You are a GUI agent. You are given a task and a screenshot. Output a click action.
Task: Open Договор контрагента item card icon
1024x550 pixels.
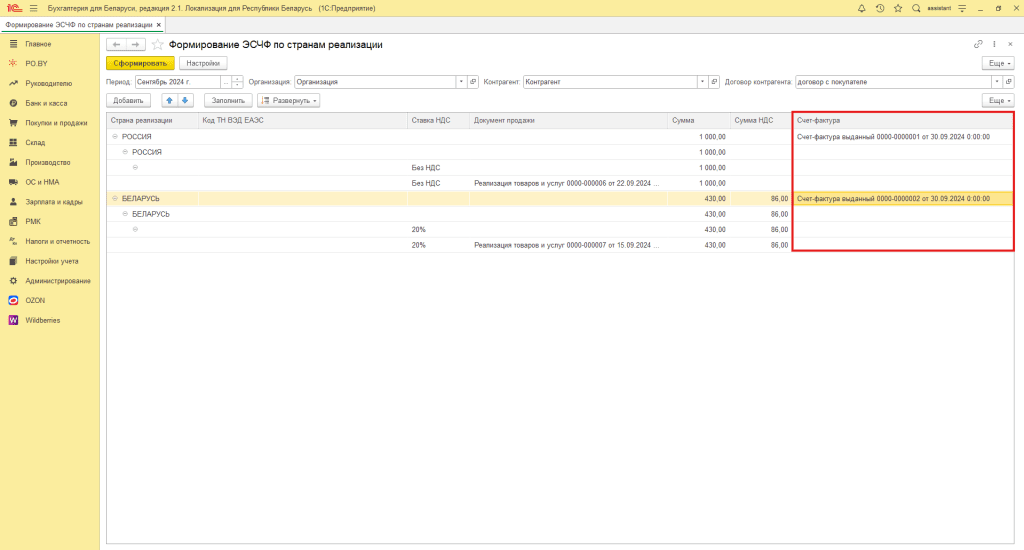click(1009, 82)
